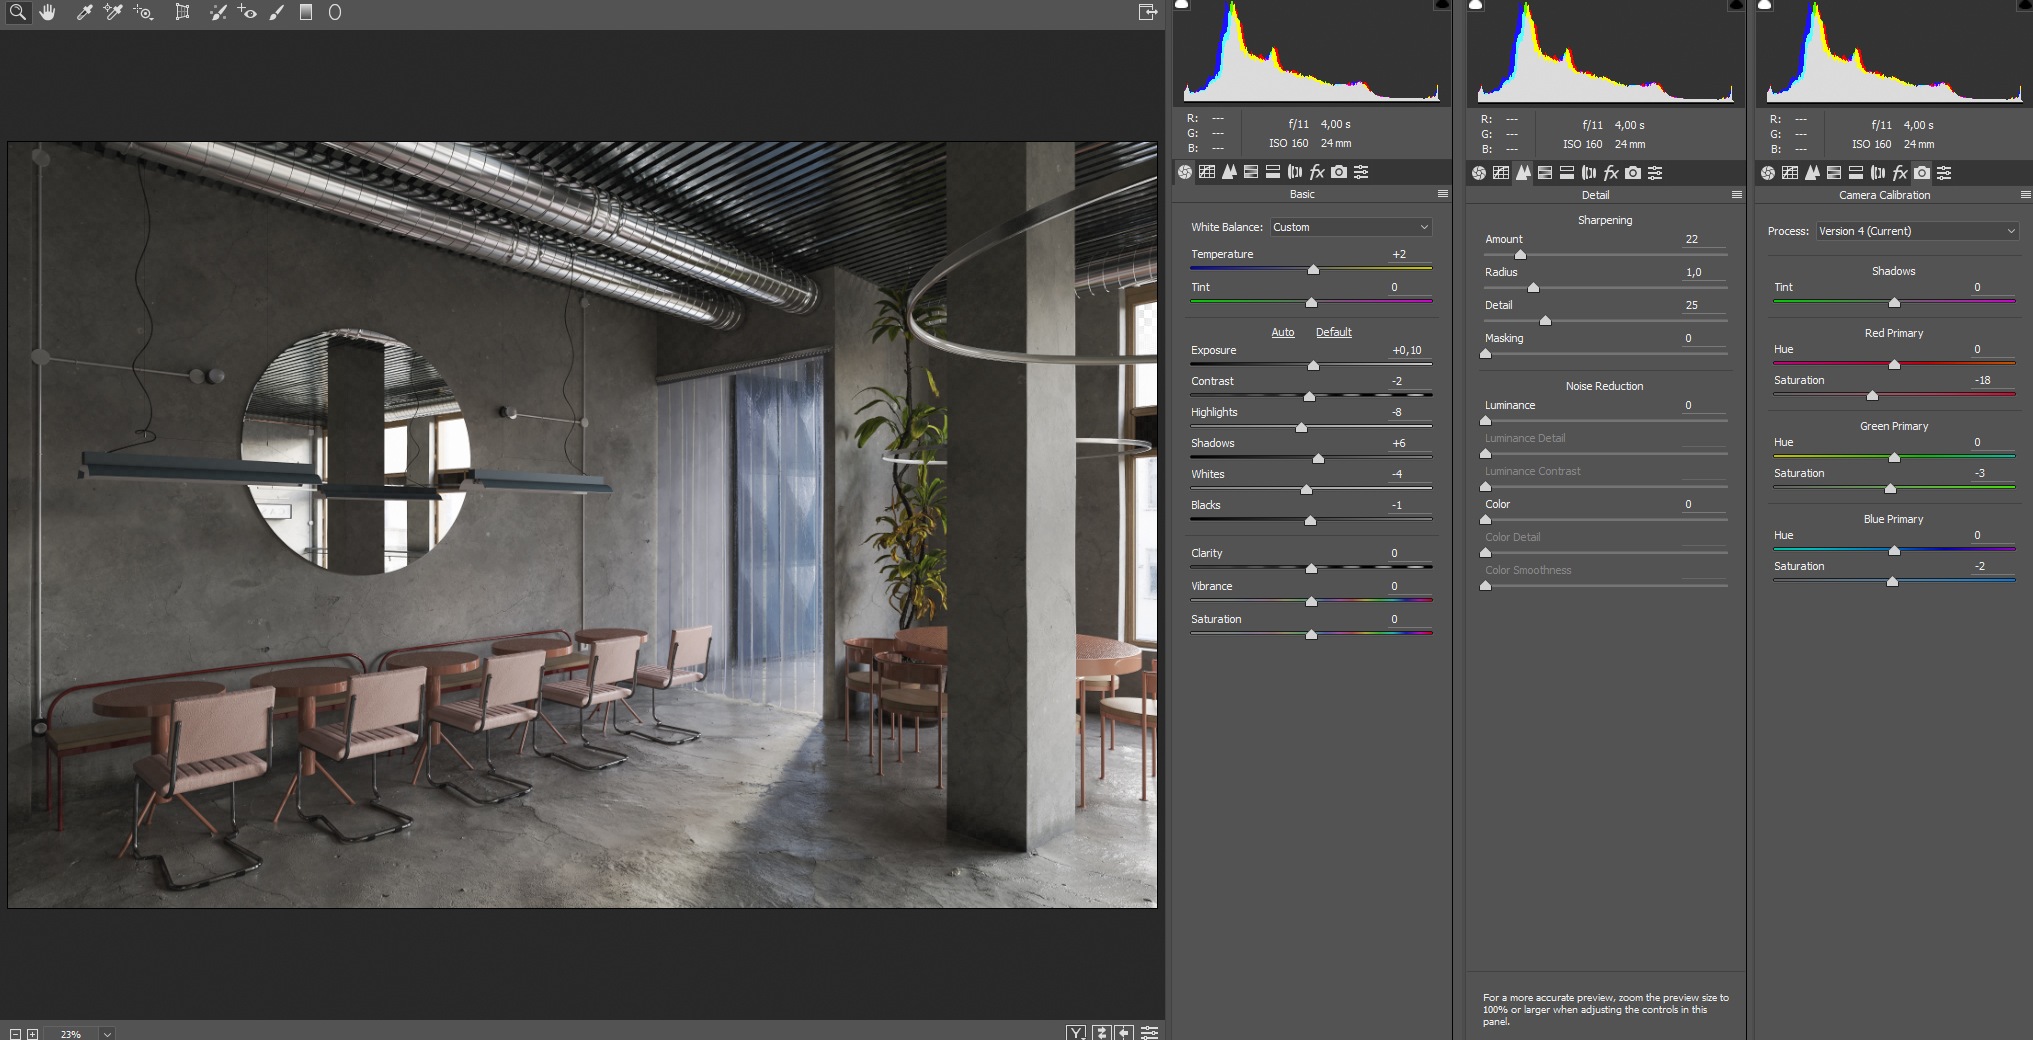The width and height of the screenshot is (2033, 1040).
Task: Select the Graduated Filter tool
Action: pos(306,13)
